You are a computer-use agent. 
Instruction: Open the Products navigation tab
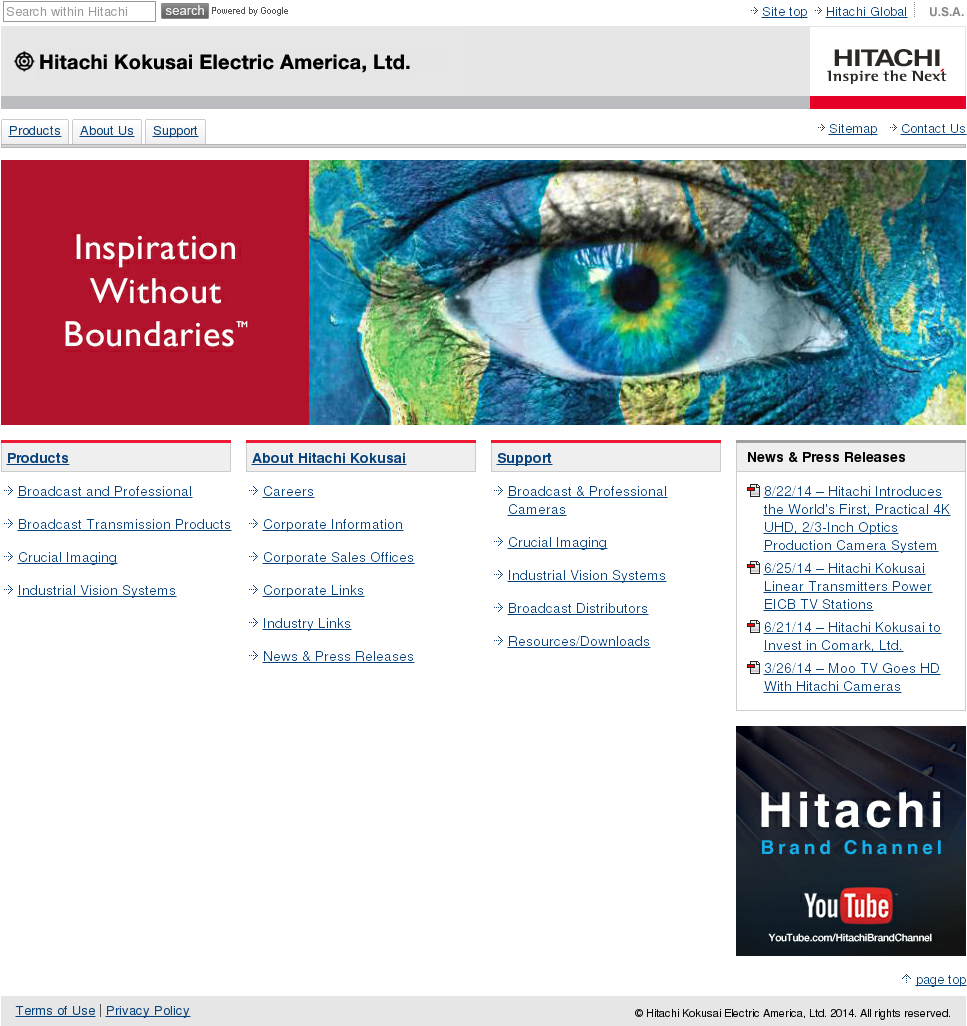[35, 131]
